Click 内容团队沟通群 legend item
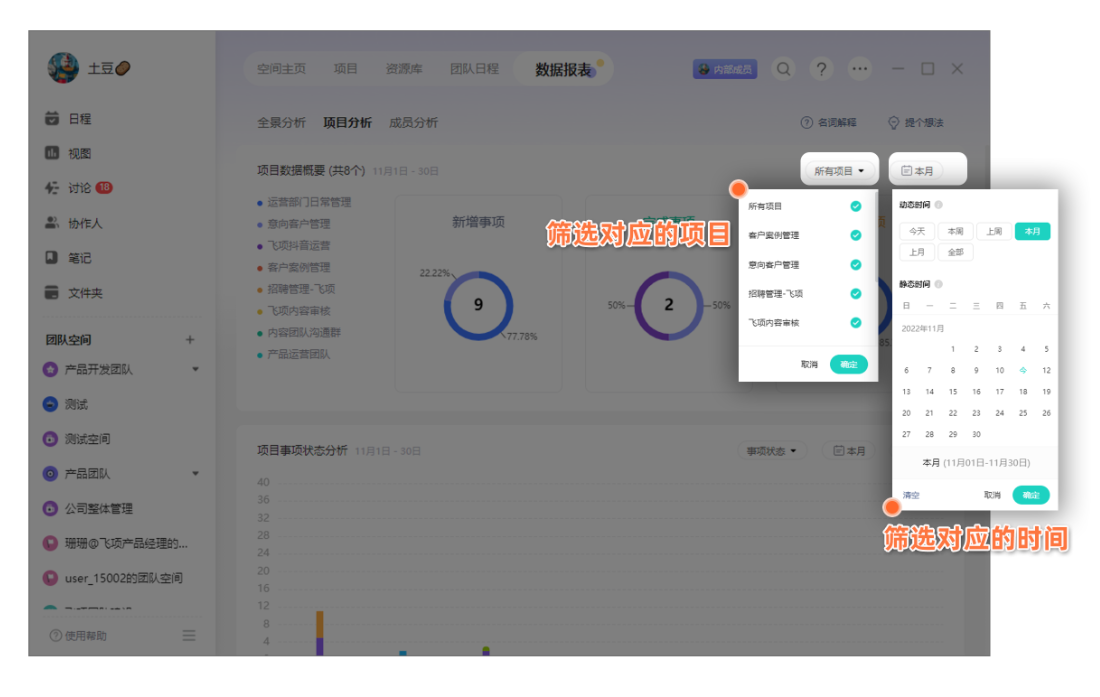 point(298,332)
